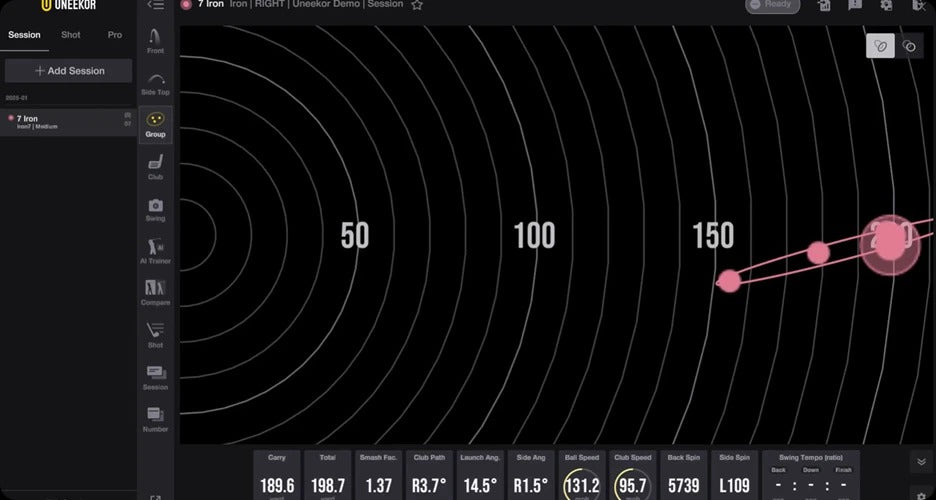Open the Shot list view
This screenshot has height=500, width=936.
155,335
